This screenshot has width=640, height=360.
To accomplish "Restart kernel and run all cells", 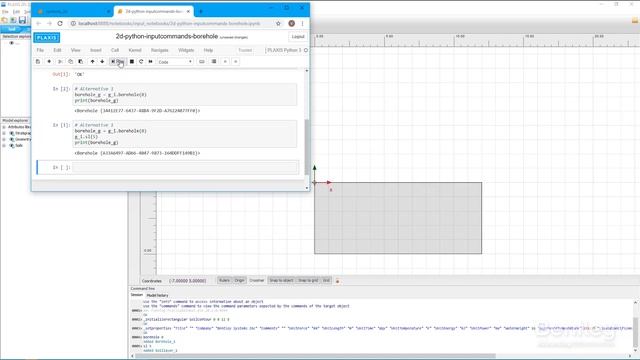I will point(151,62).
